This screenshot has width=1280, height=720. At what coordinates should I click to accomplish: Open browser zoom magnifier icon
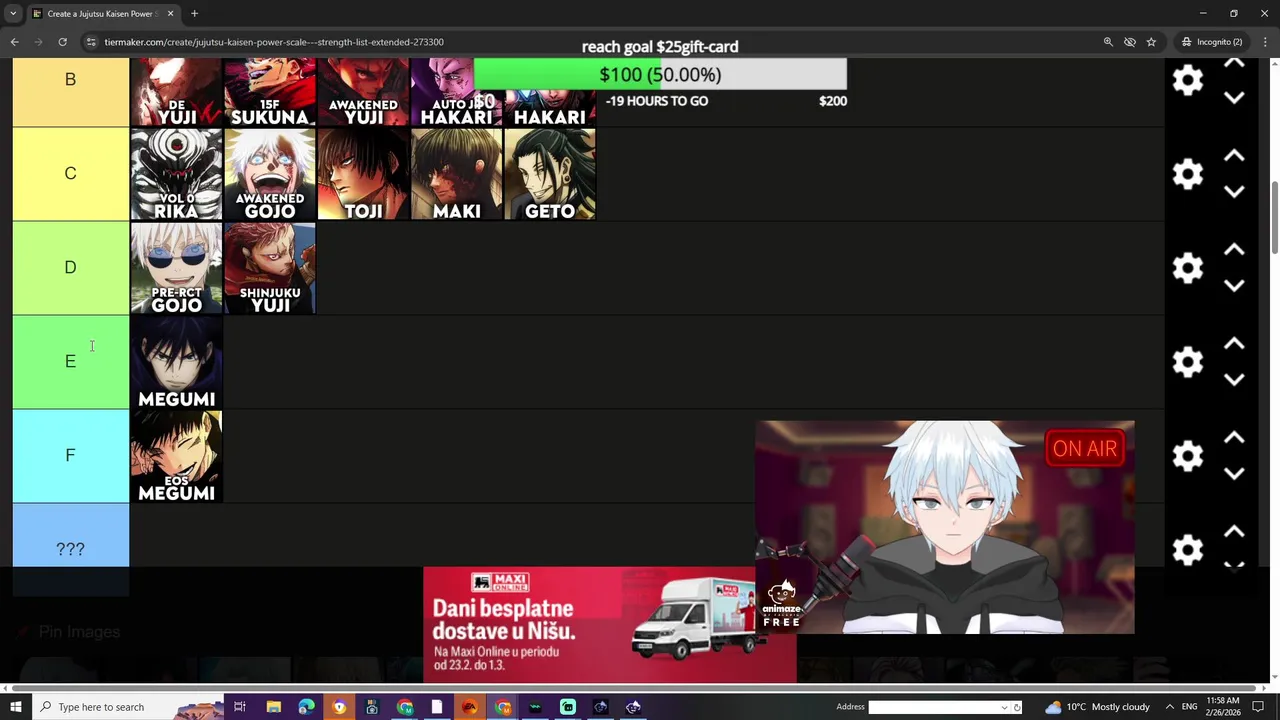coord(1108,42)
